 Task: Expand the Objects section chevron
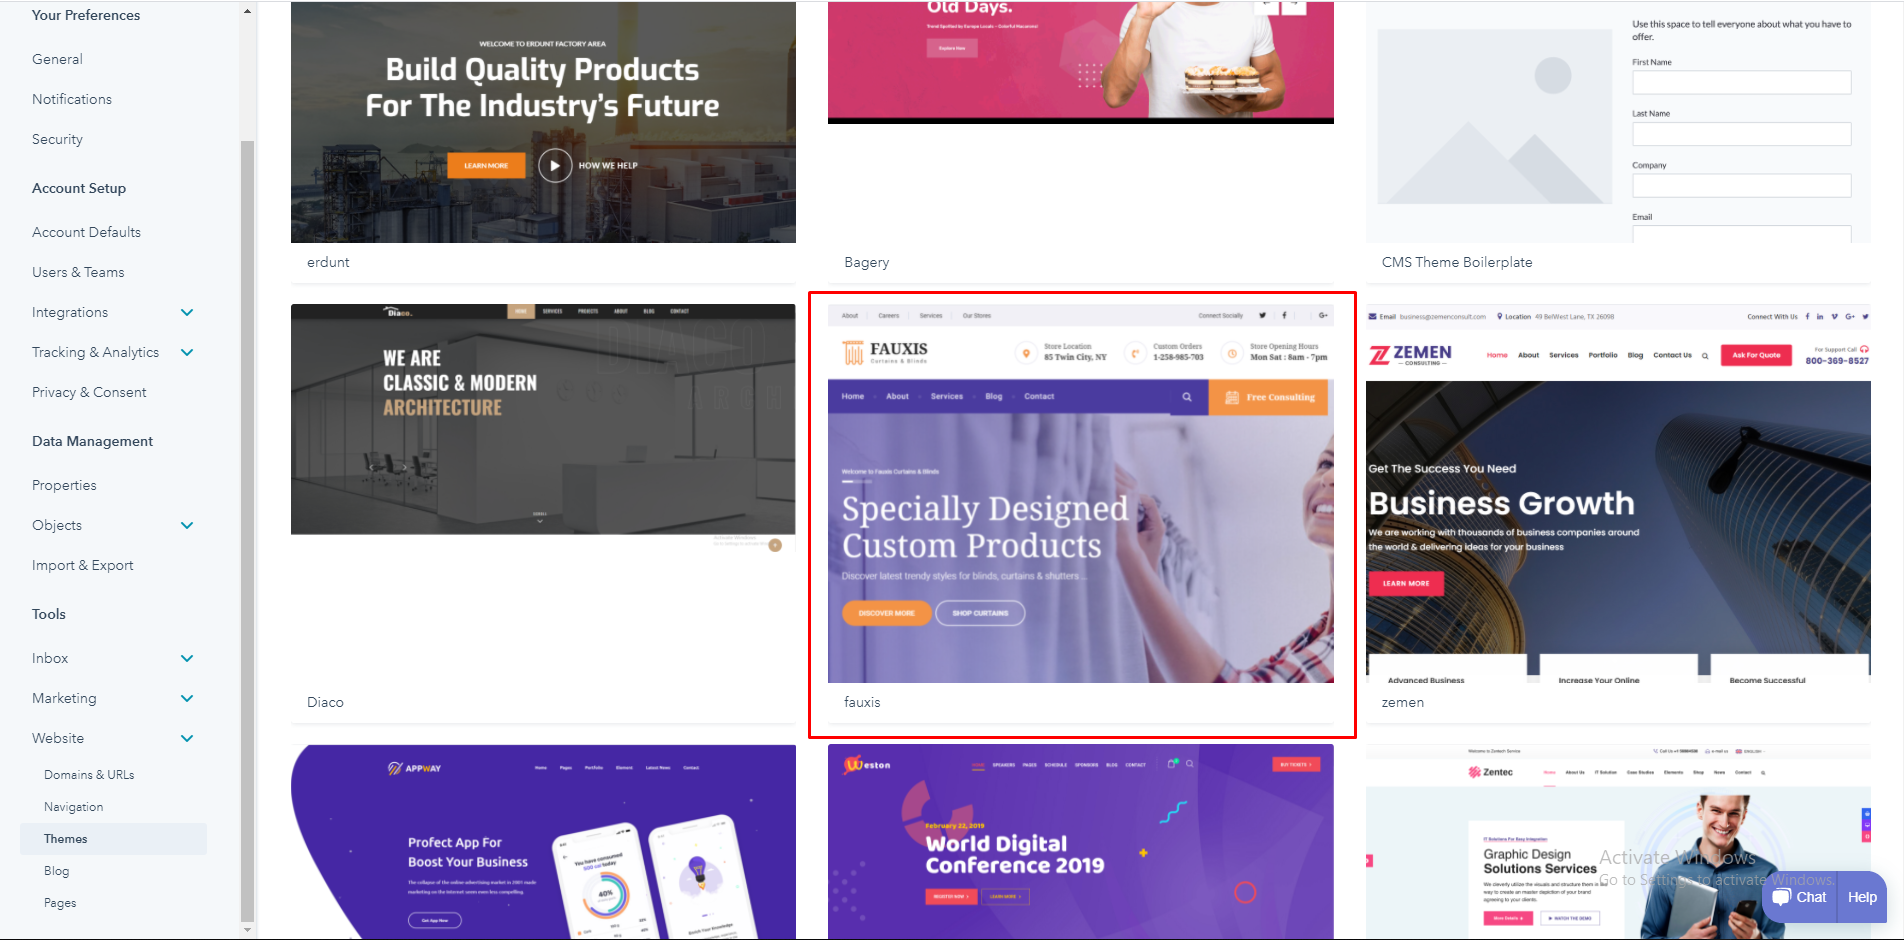pyautogui.click(x=187, y=525)
